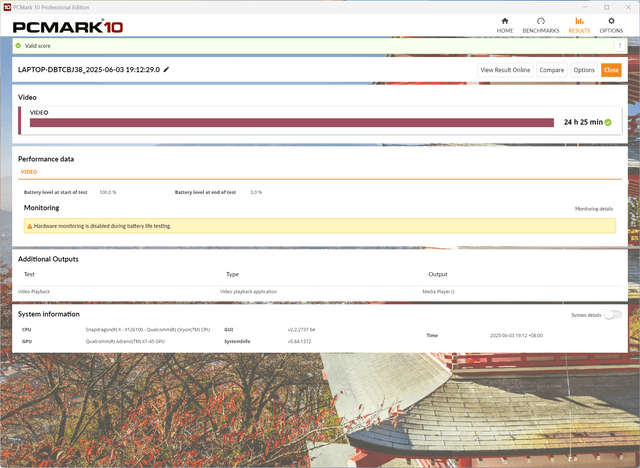Image resolution: width=640 pixels, height=468 pixels.
Task: Click the green checkmark next to 24 h 25 min
Action: point(608,122)
